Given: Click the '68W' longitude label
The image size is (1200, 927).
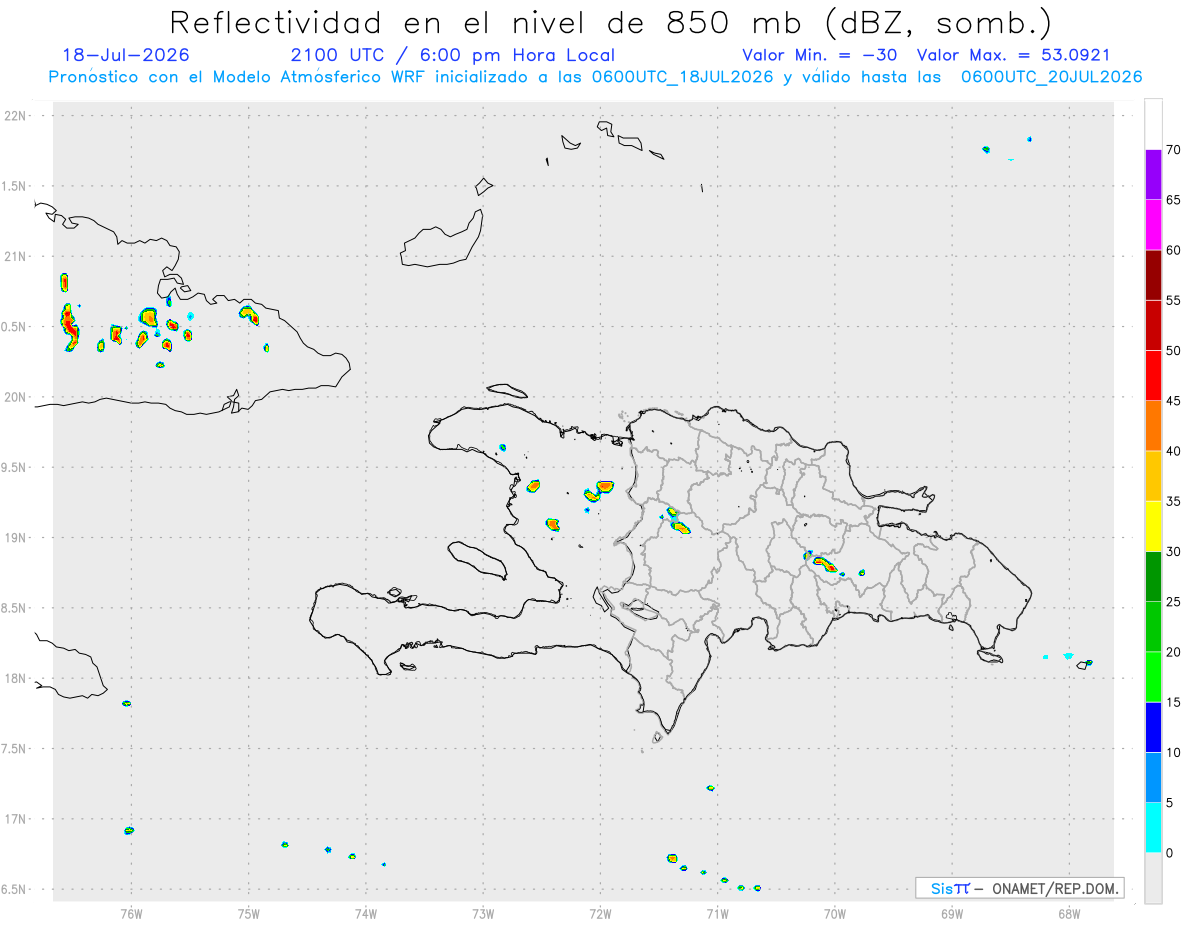Looking at the screenshot, I should coord(1069,913).
